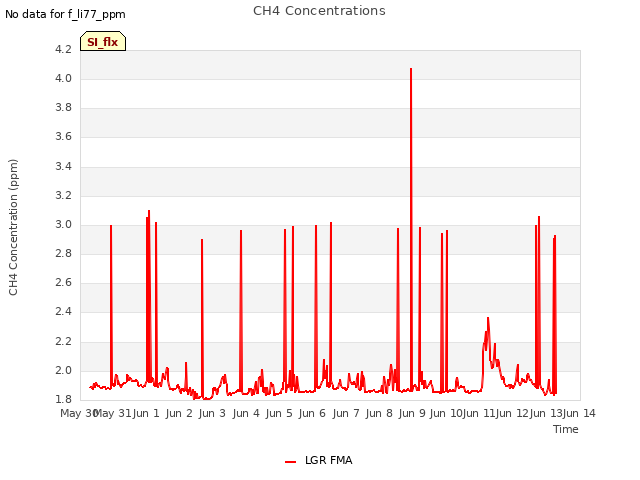Click the Jun 8 x-axis date label
This screenshot has height=480, width=640.
tap(379, 413)
